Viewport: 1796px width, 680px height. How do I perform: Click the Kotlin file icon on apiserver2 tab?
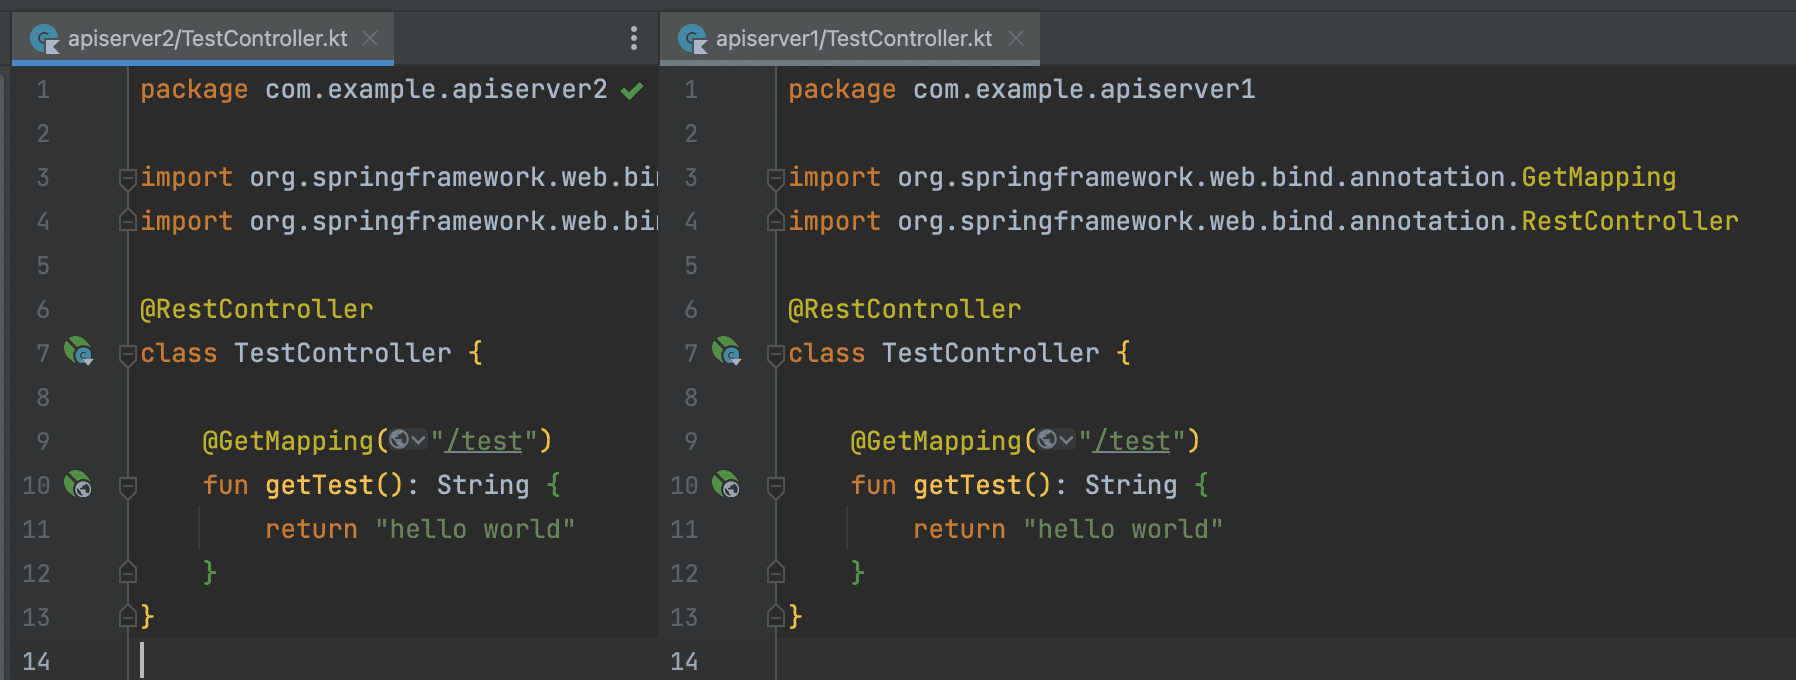coord(45,39)
